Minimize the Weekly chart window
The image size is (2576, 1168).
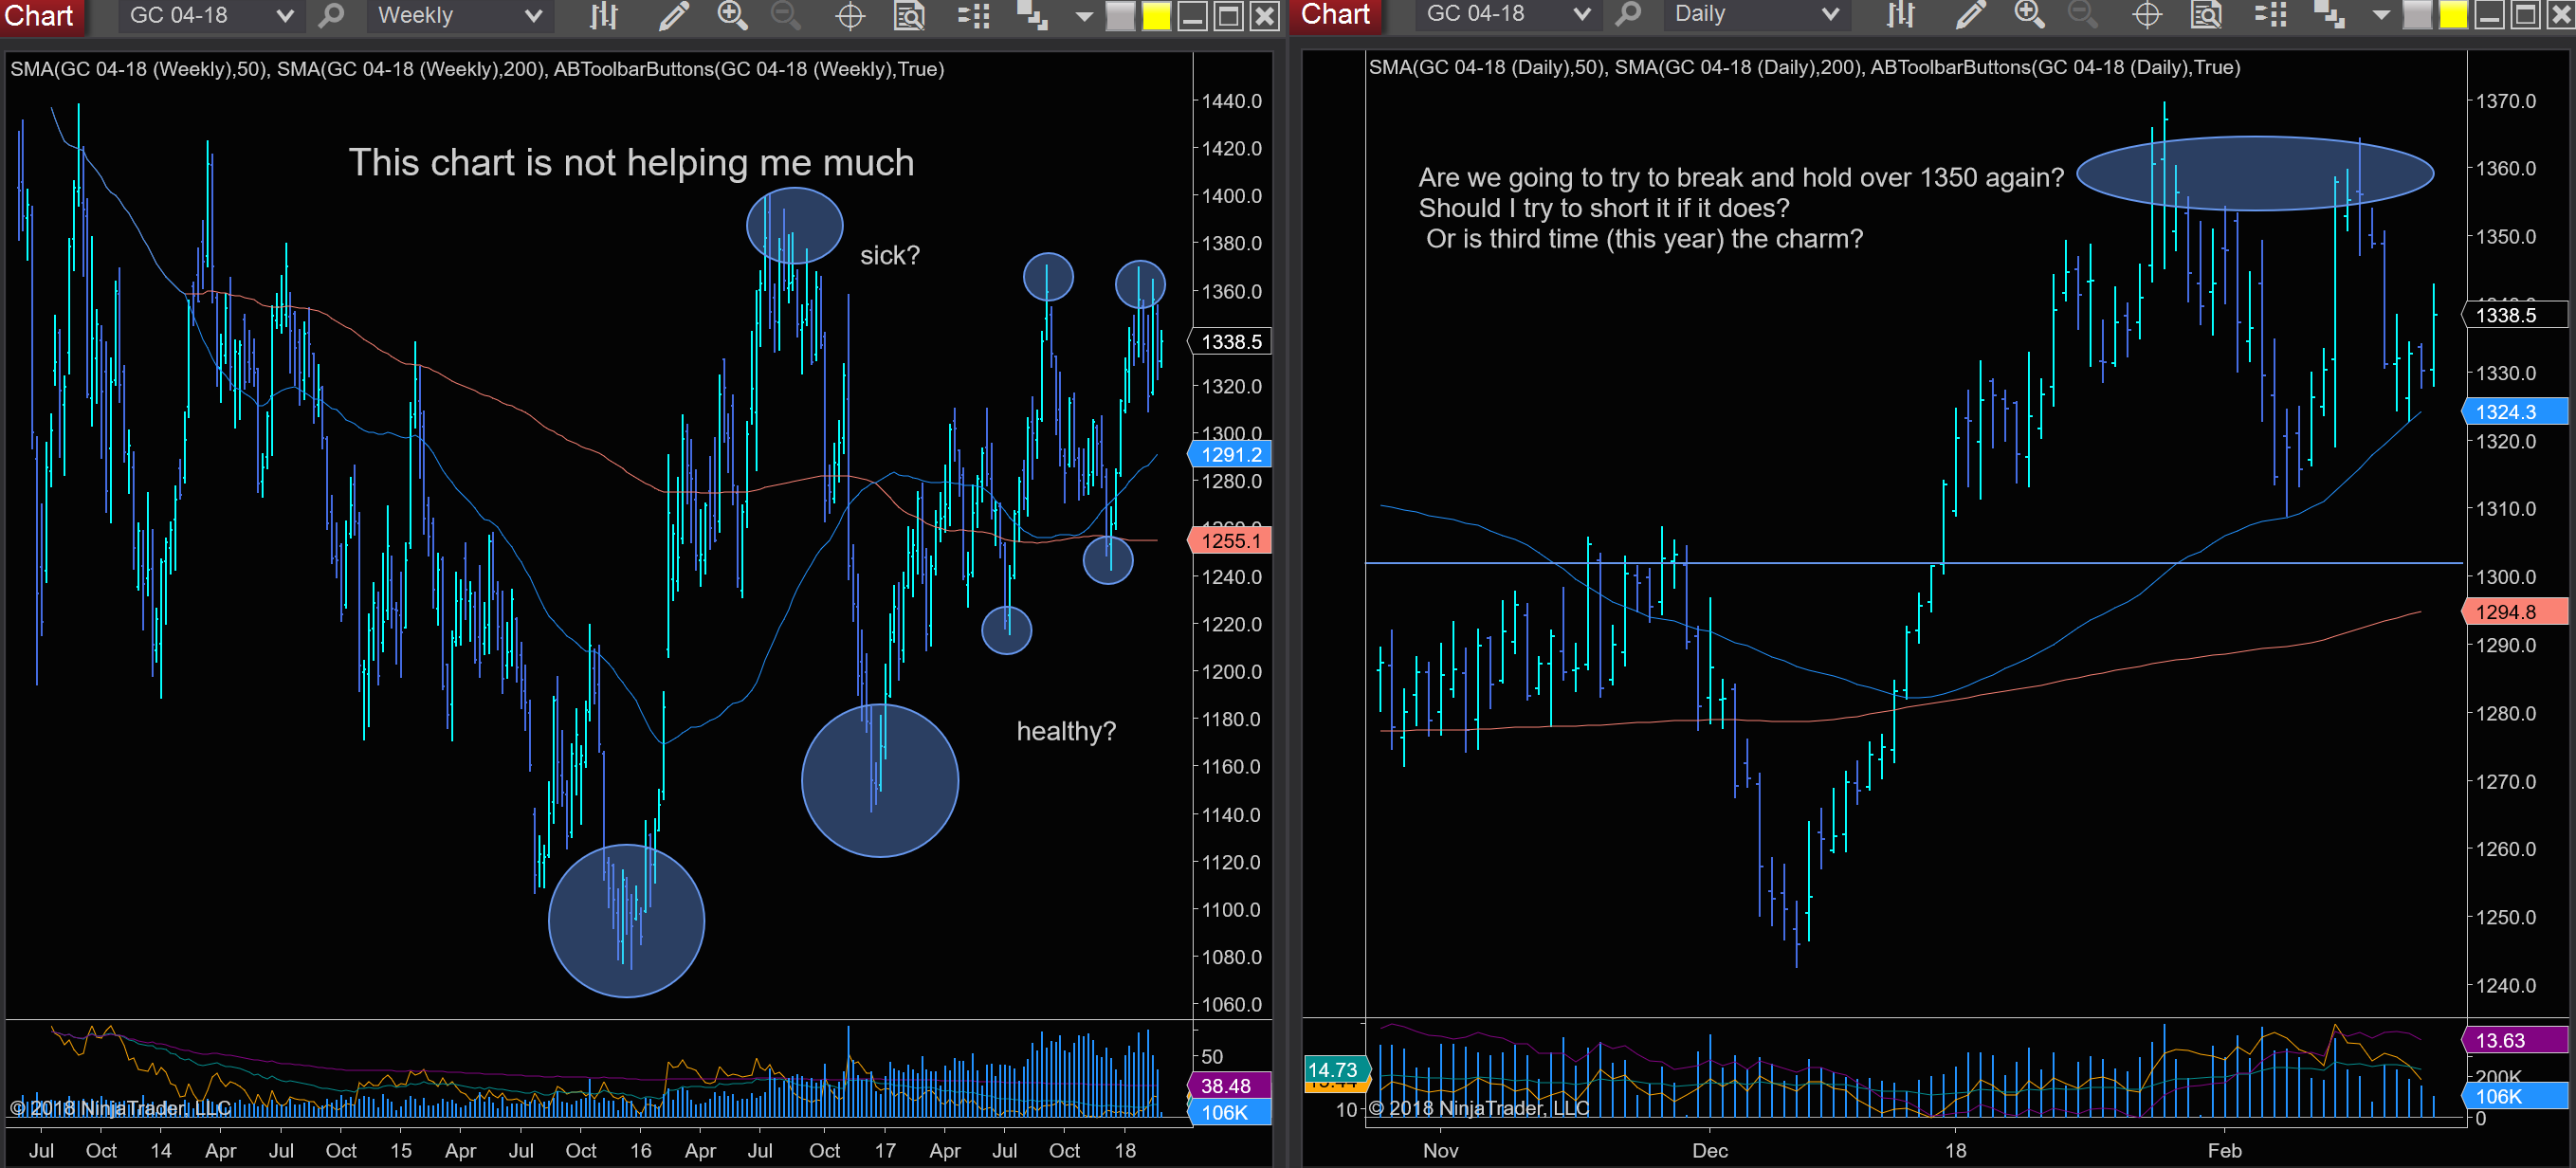click(x=1192, y=16)
